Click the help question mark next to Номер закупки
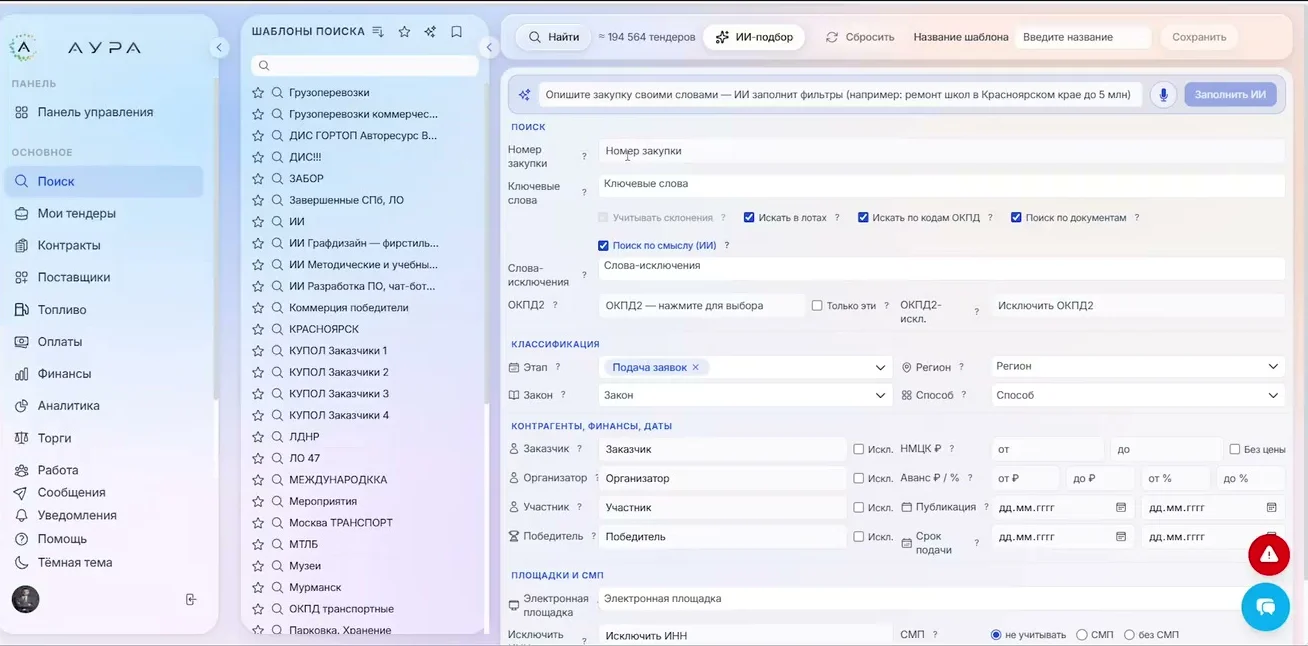The height and width of the screenshot is (646, 1308). 584,157
